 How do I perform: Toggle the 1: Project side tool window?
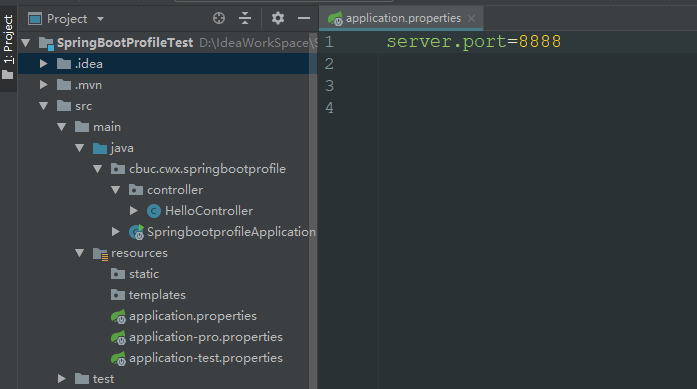click(x=8, y=47)
